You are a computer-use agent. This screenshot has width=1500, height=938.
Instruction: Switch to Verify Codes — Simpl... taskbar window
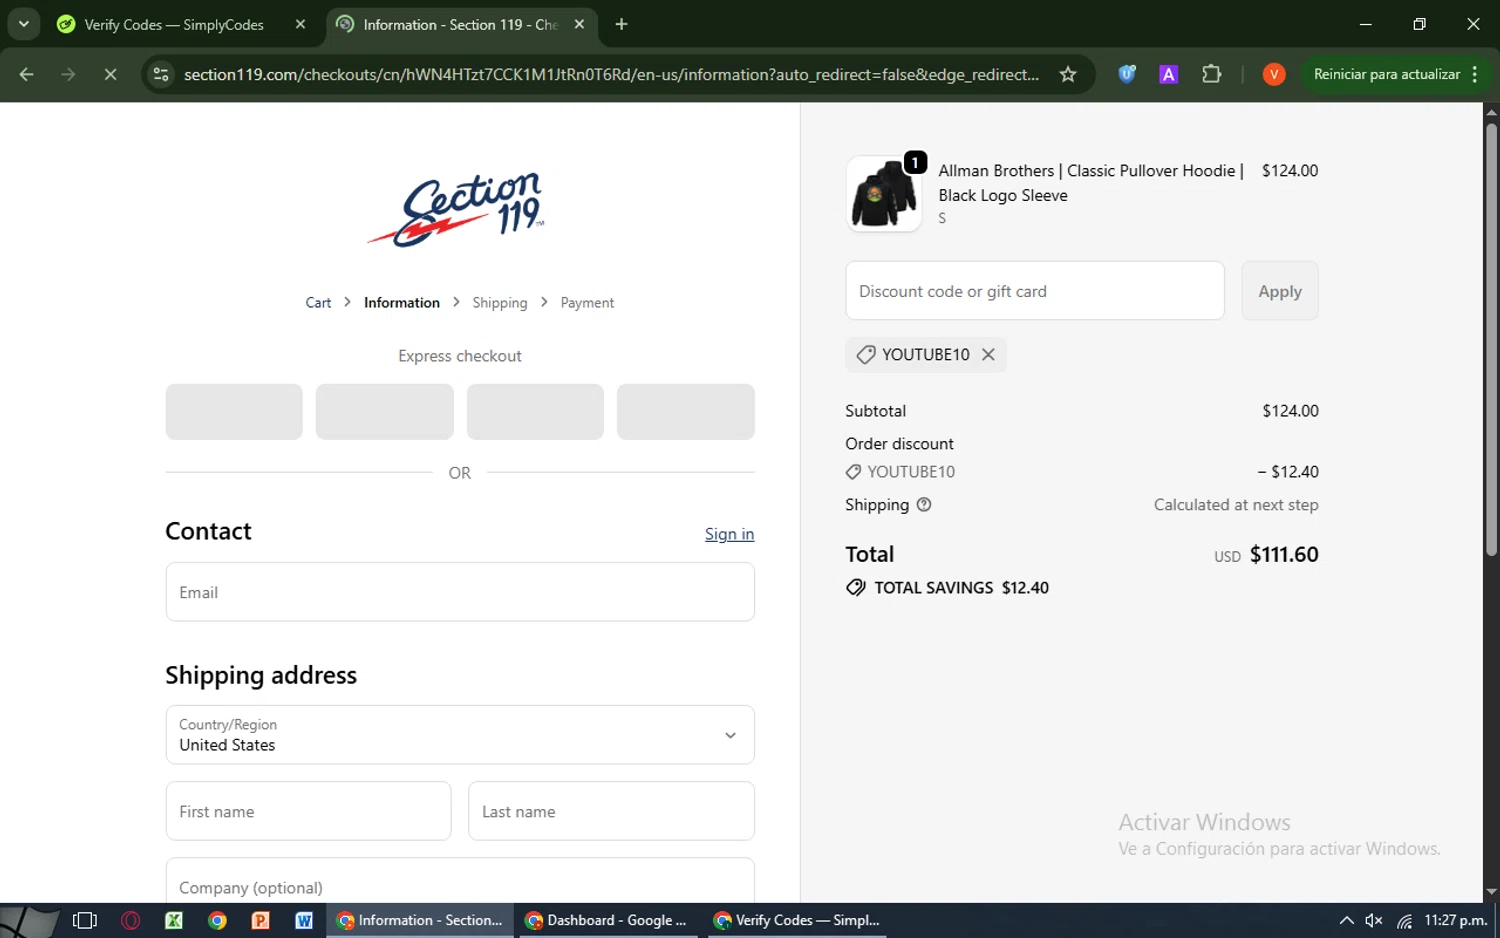point(796,920)
